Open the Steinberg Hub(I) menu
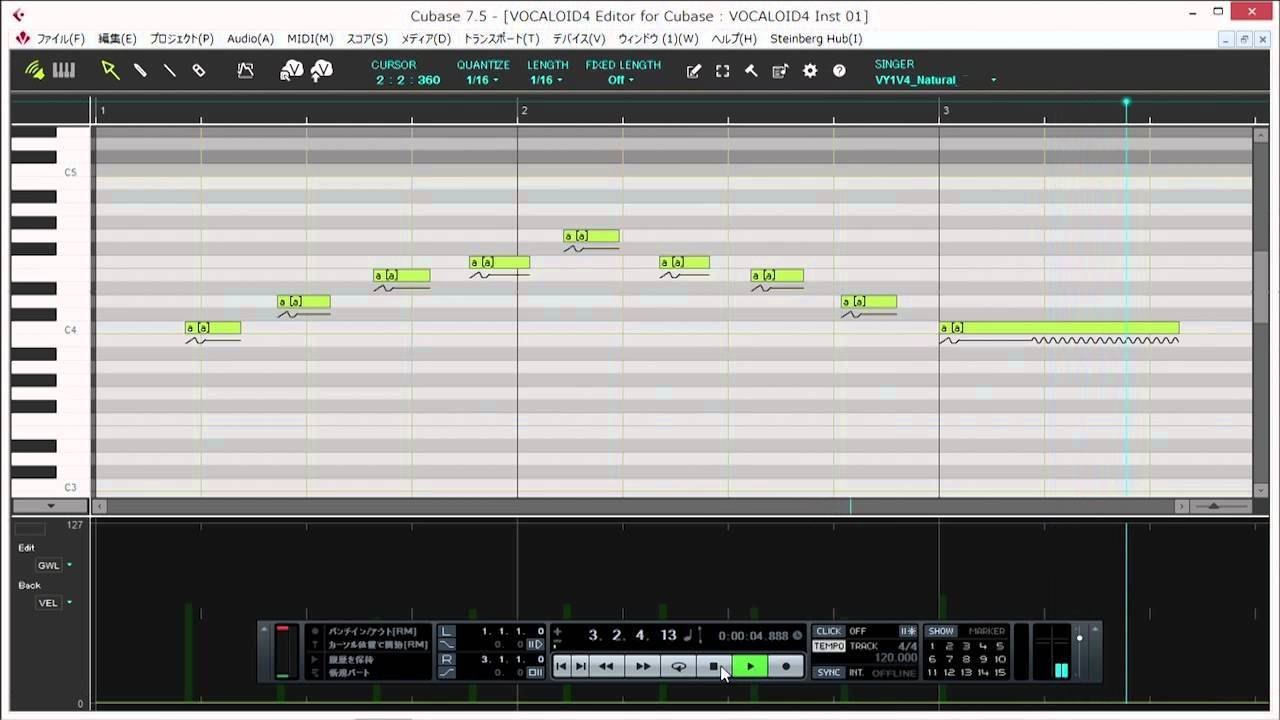Image resolution: width=1280 pixels, height=720 pixels. [x=816, y=39]
